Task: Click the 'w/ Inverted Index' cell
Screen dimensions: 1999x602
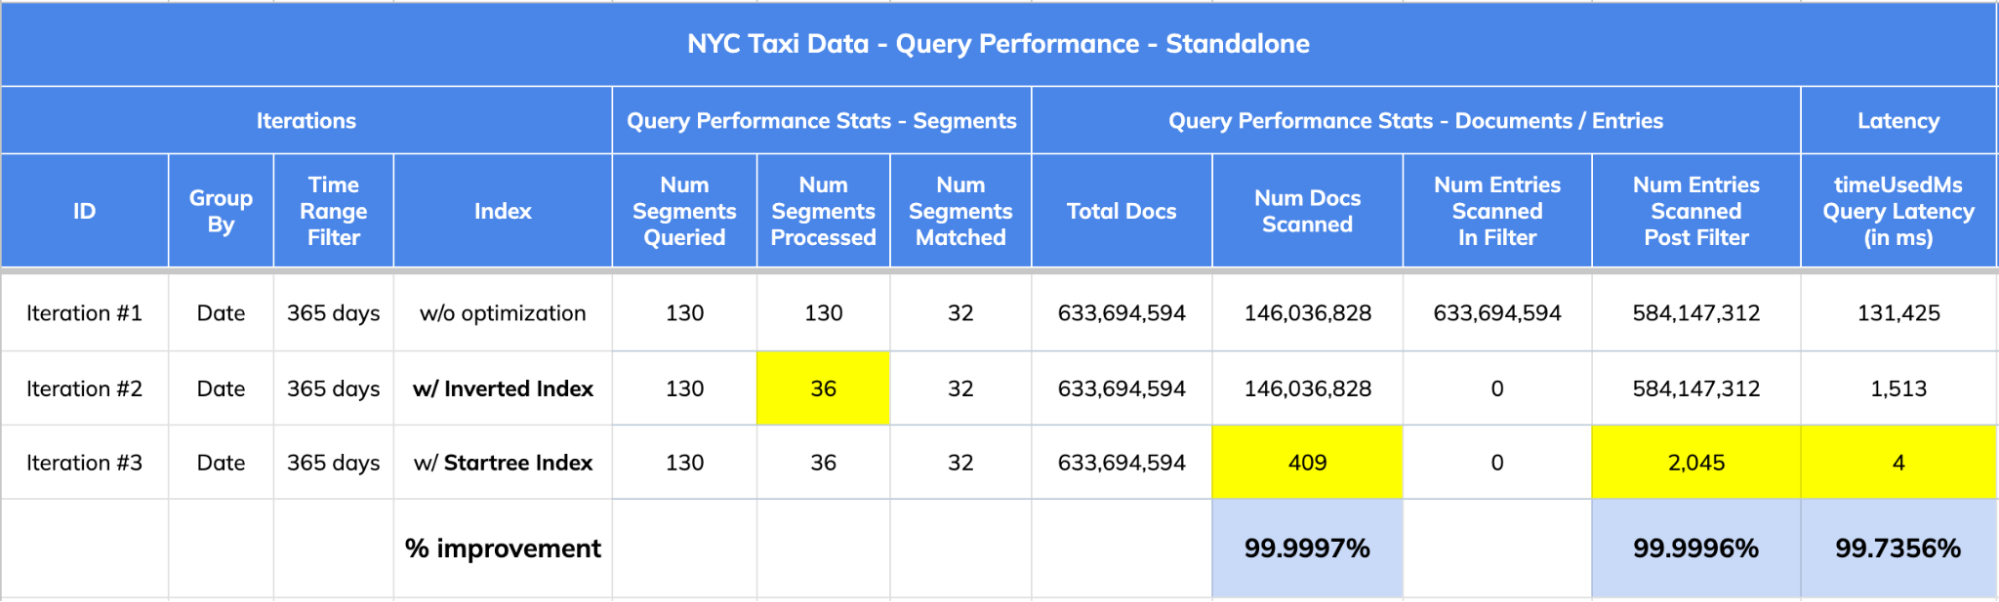Action: 503,389
